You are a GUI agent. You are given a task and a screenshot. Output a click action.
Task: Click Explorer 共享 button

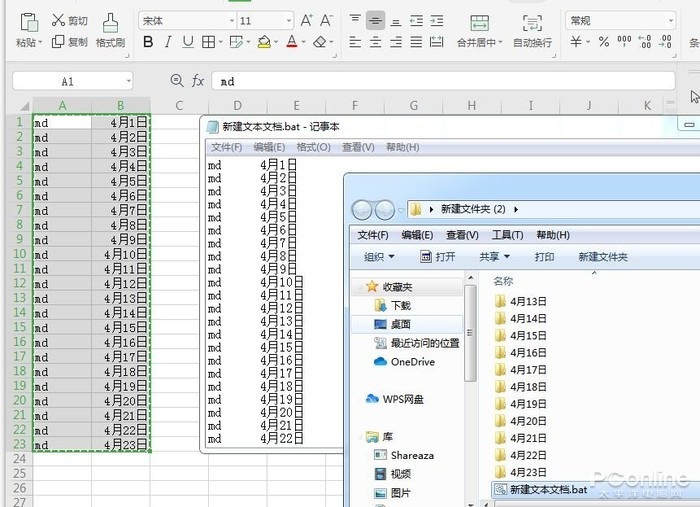pos(494,257)
